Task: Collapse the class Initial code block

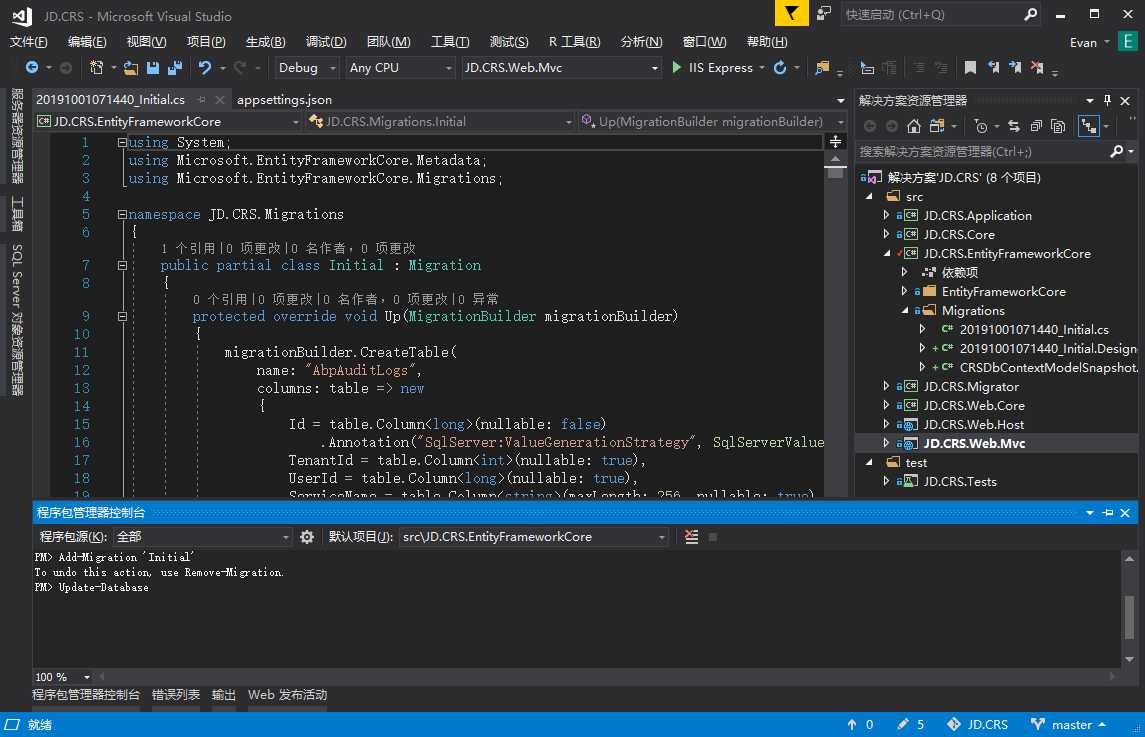Action: [122, 265]
